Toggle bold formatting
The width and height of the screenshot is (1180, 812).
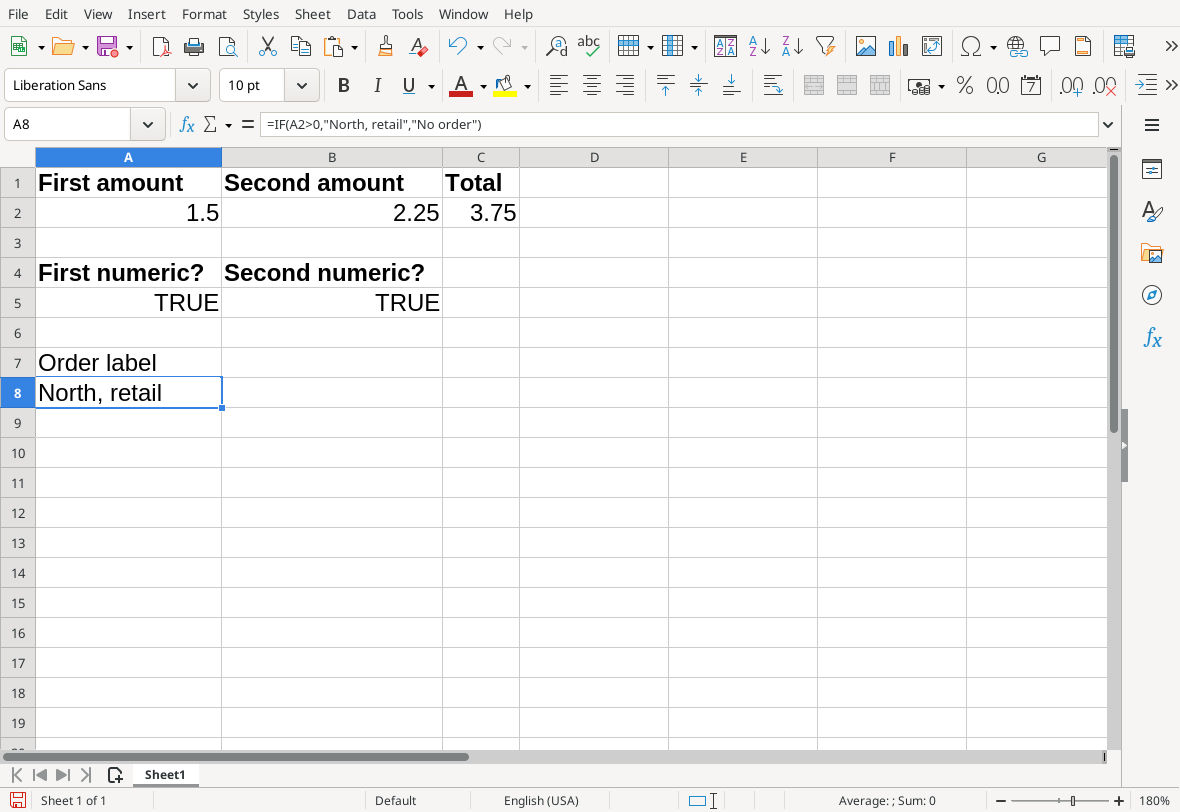click(x=344, y=86)
